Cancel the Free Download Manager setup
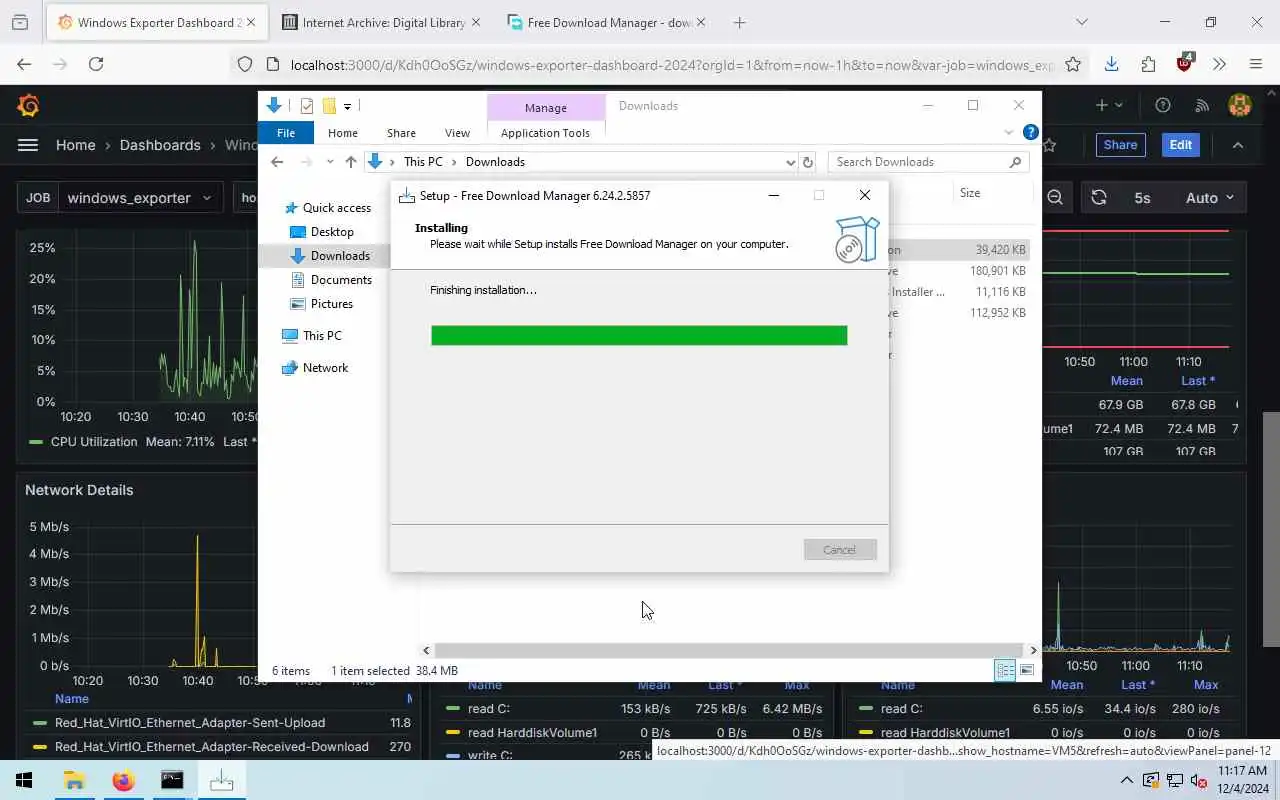 [840, 550]
